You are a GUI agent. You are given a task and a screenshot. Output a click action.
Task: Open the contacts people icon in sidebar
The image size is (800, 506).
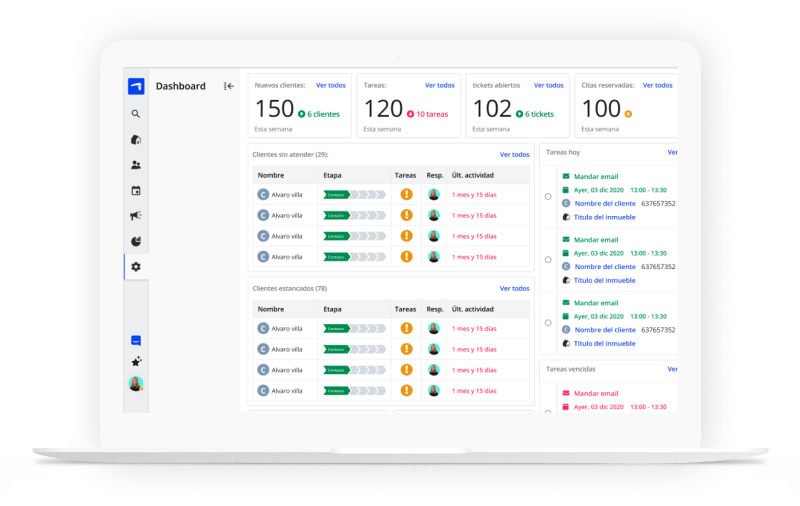(x=136, y=165)
